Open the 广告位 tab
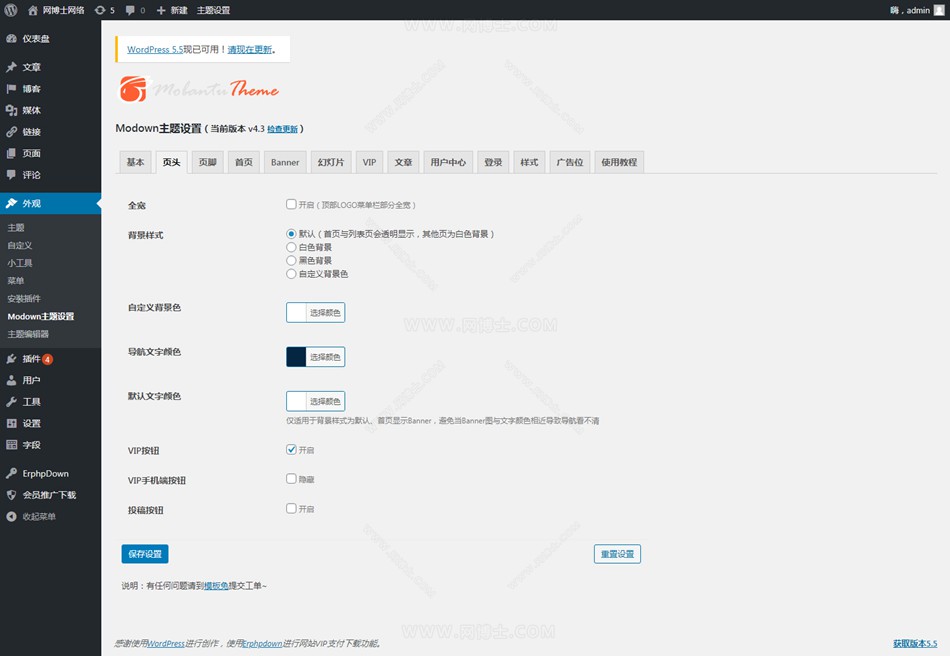 (x=570, y=162)
